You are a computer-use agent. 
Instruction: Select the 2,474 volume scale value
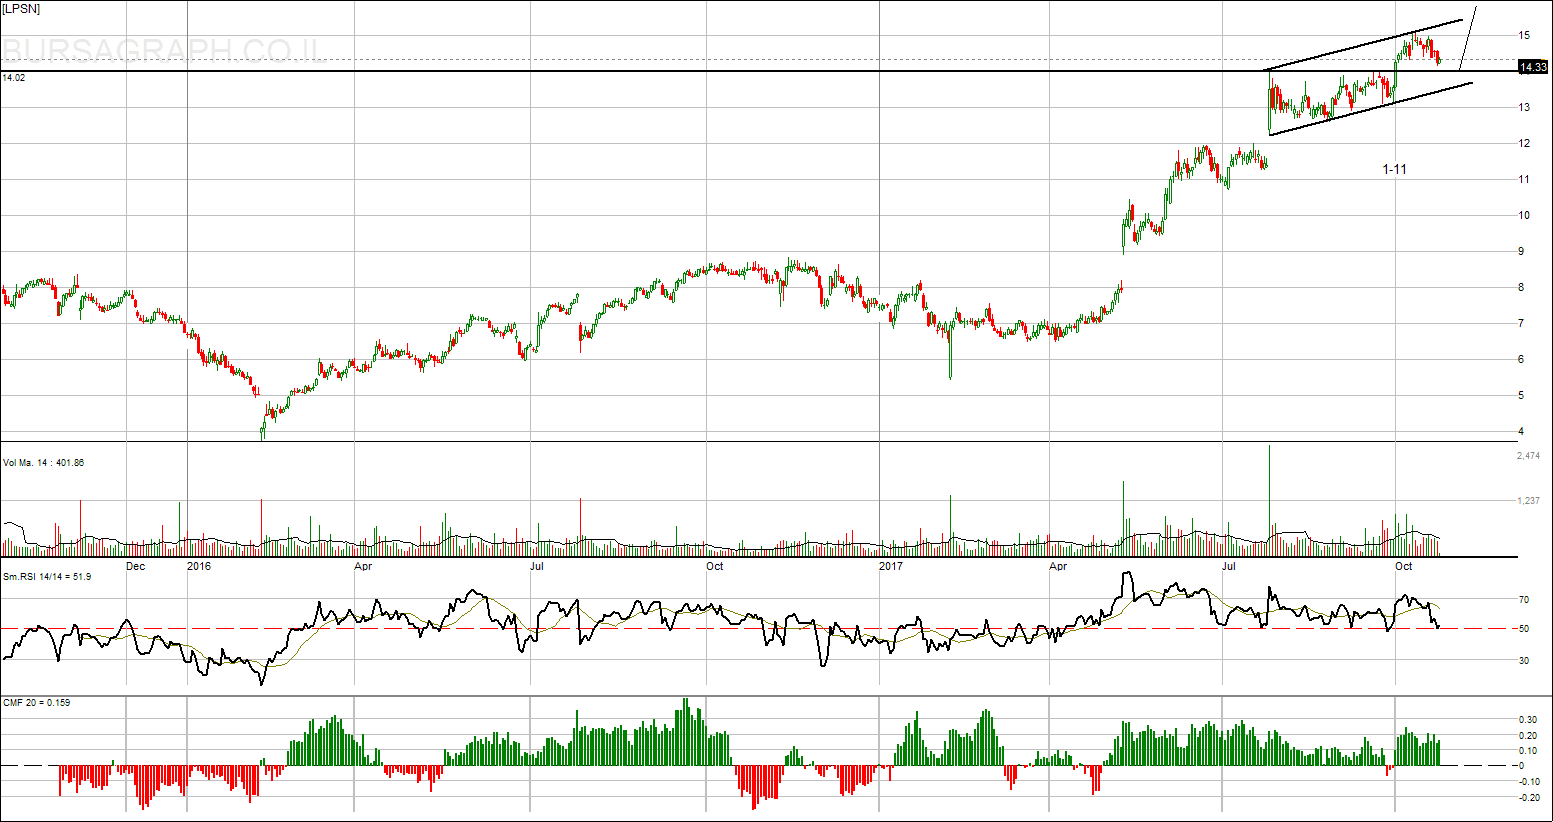pos(1528,455)
